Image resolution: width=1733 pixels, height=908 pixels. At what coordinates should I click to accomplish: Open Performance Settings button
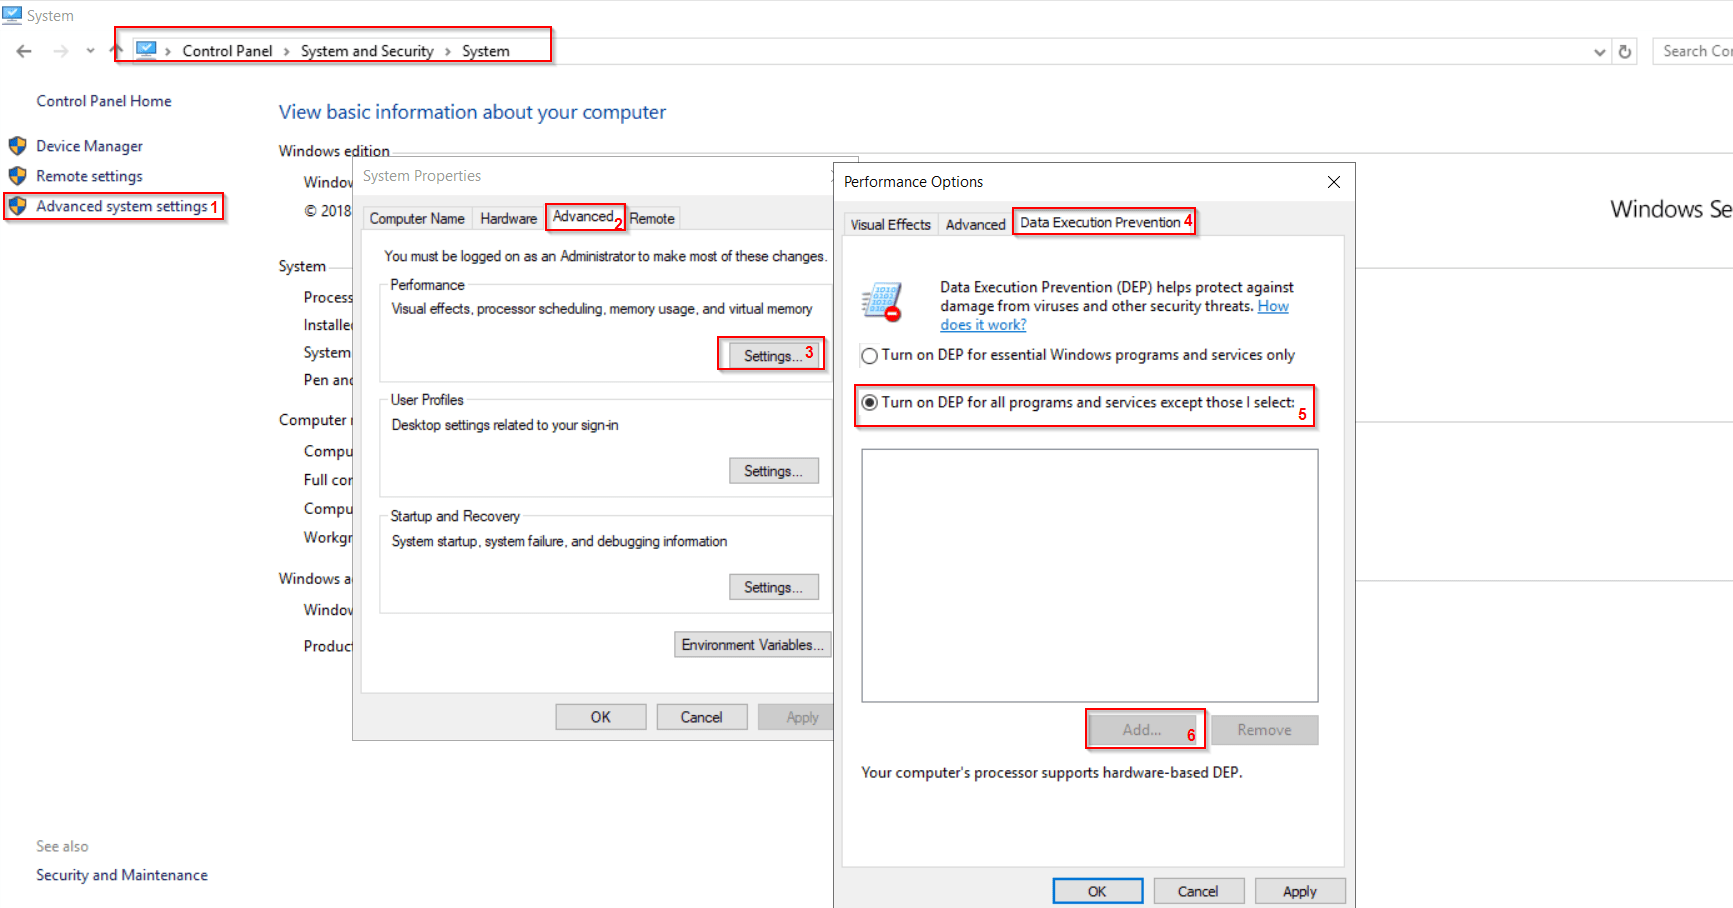(x=772, y=356)
